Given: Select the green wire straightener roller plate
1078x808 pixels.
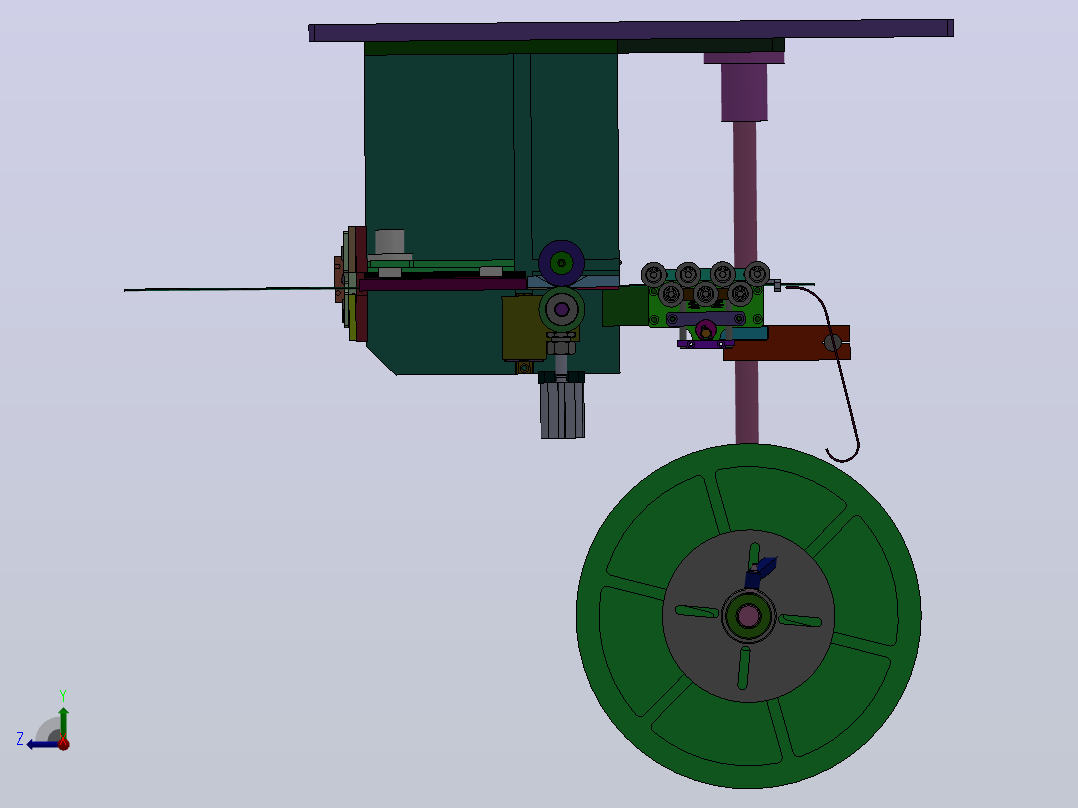Looking at the screenshot, I should [x=706, y=306].
